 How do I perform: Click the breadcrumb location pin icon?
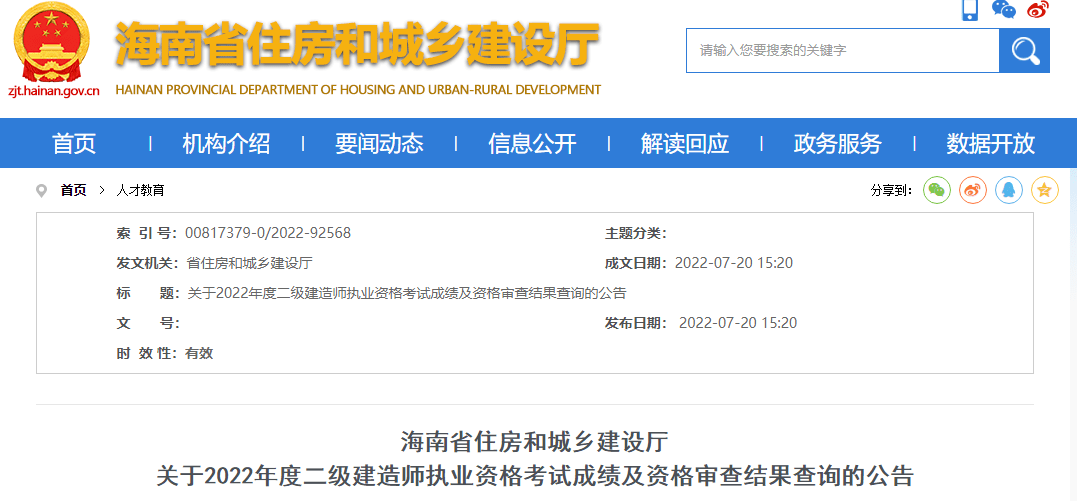pyautogui.click(x=41, y=191)
